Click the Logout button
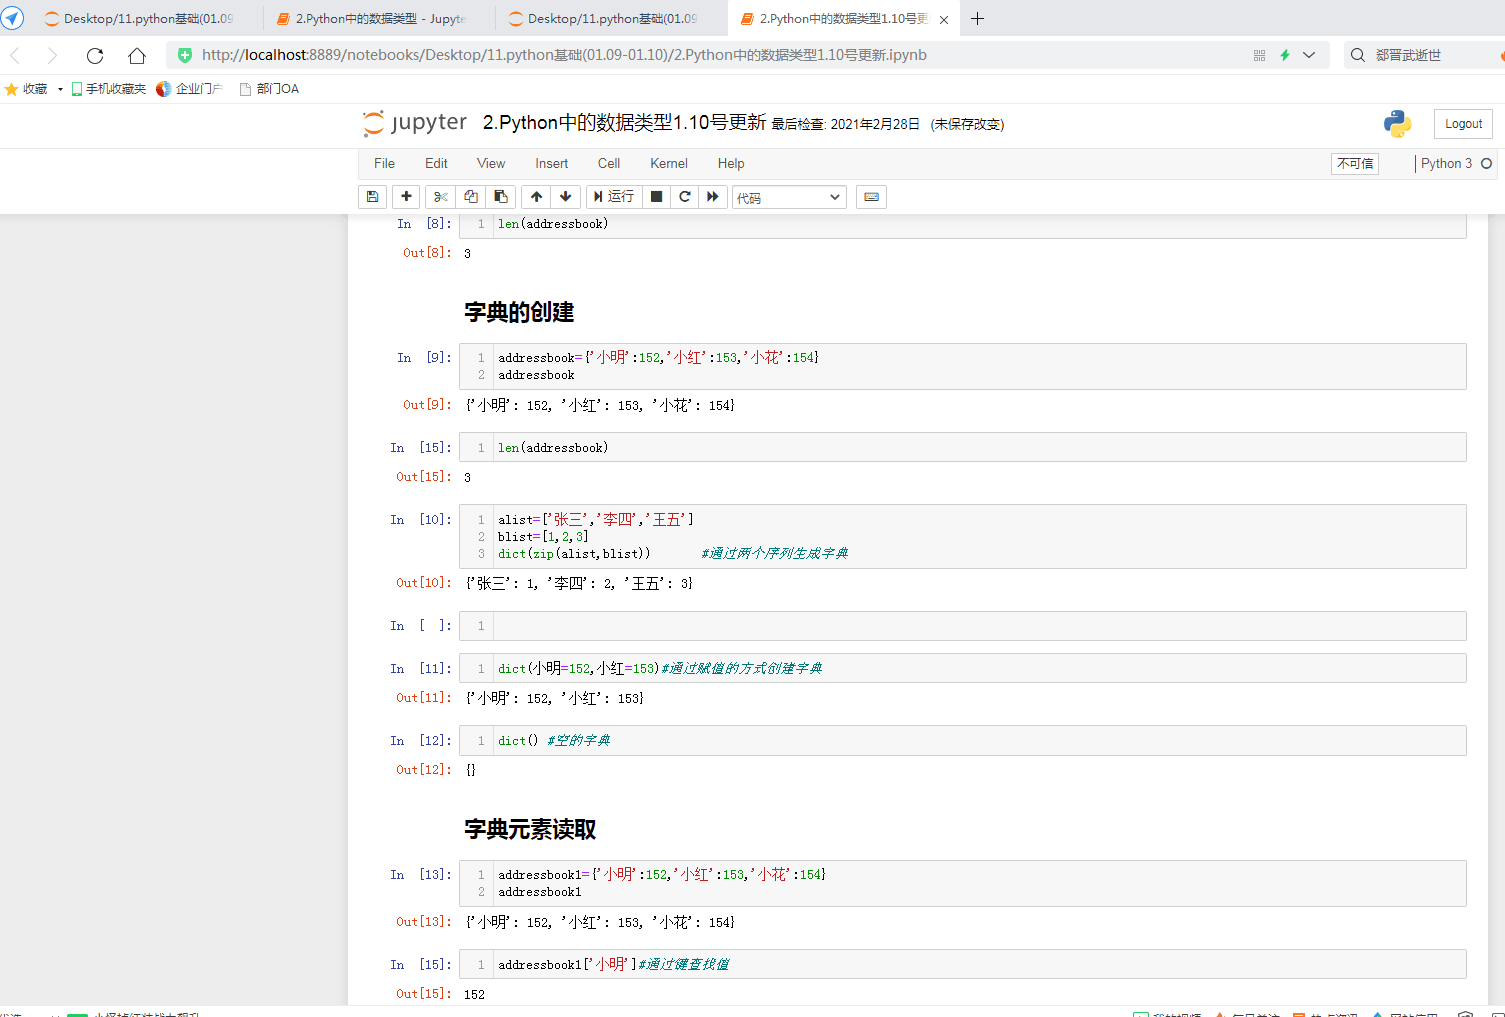Screen dimensions: 1505x1017 tap(1463, 124)
